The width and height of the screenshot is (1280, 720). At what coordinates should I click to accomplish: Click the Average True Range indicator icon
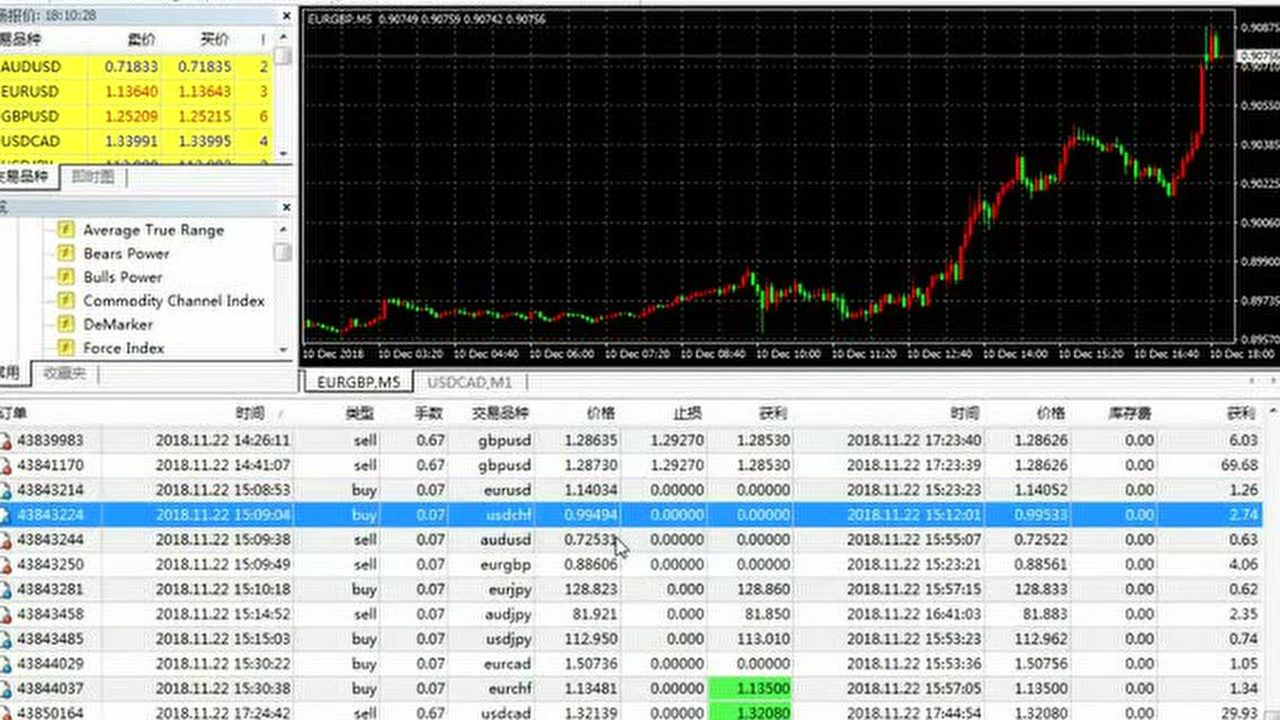click(x=66, y=230)
